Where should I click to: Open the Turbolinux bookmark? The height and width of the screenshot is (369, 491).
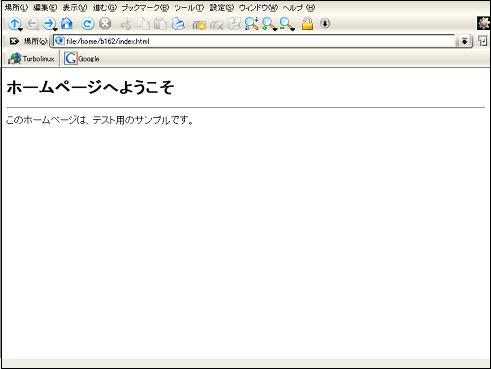[31, 59]
